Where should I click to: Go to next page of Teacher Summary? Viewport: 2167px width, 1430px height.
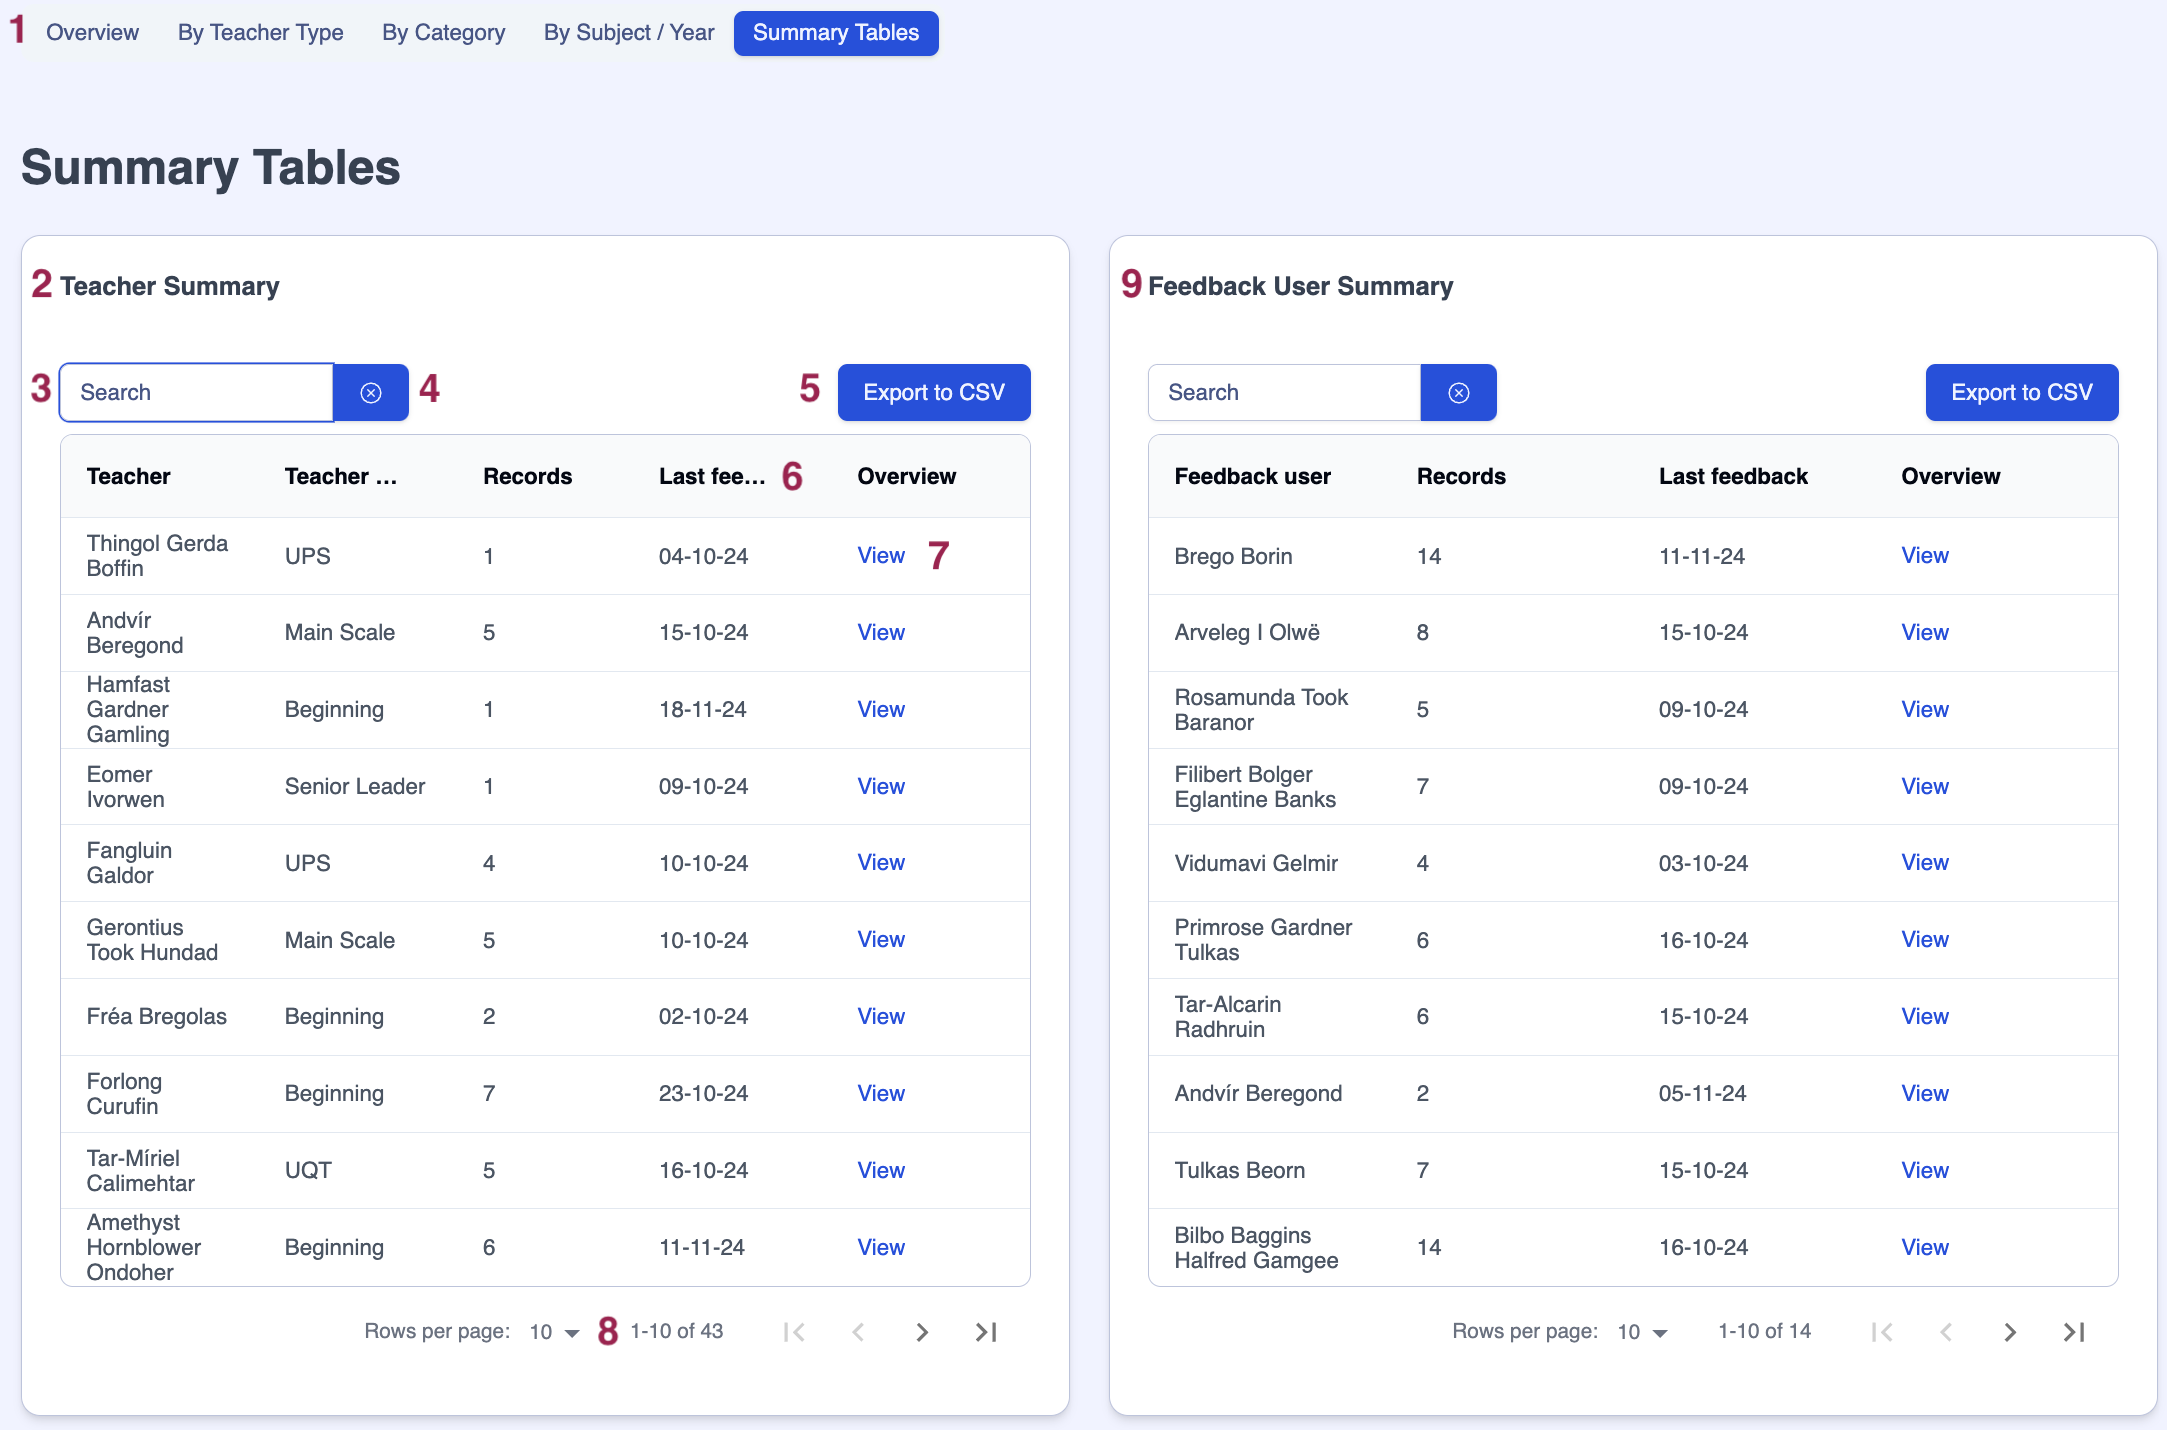(x=922, y=1332)
